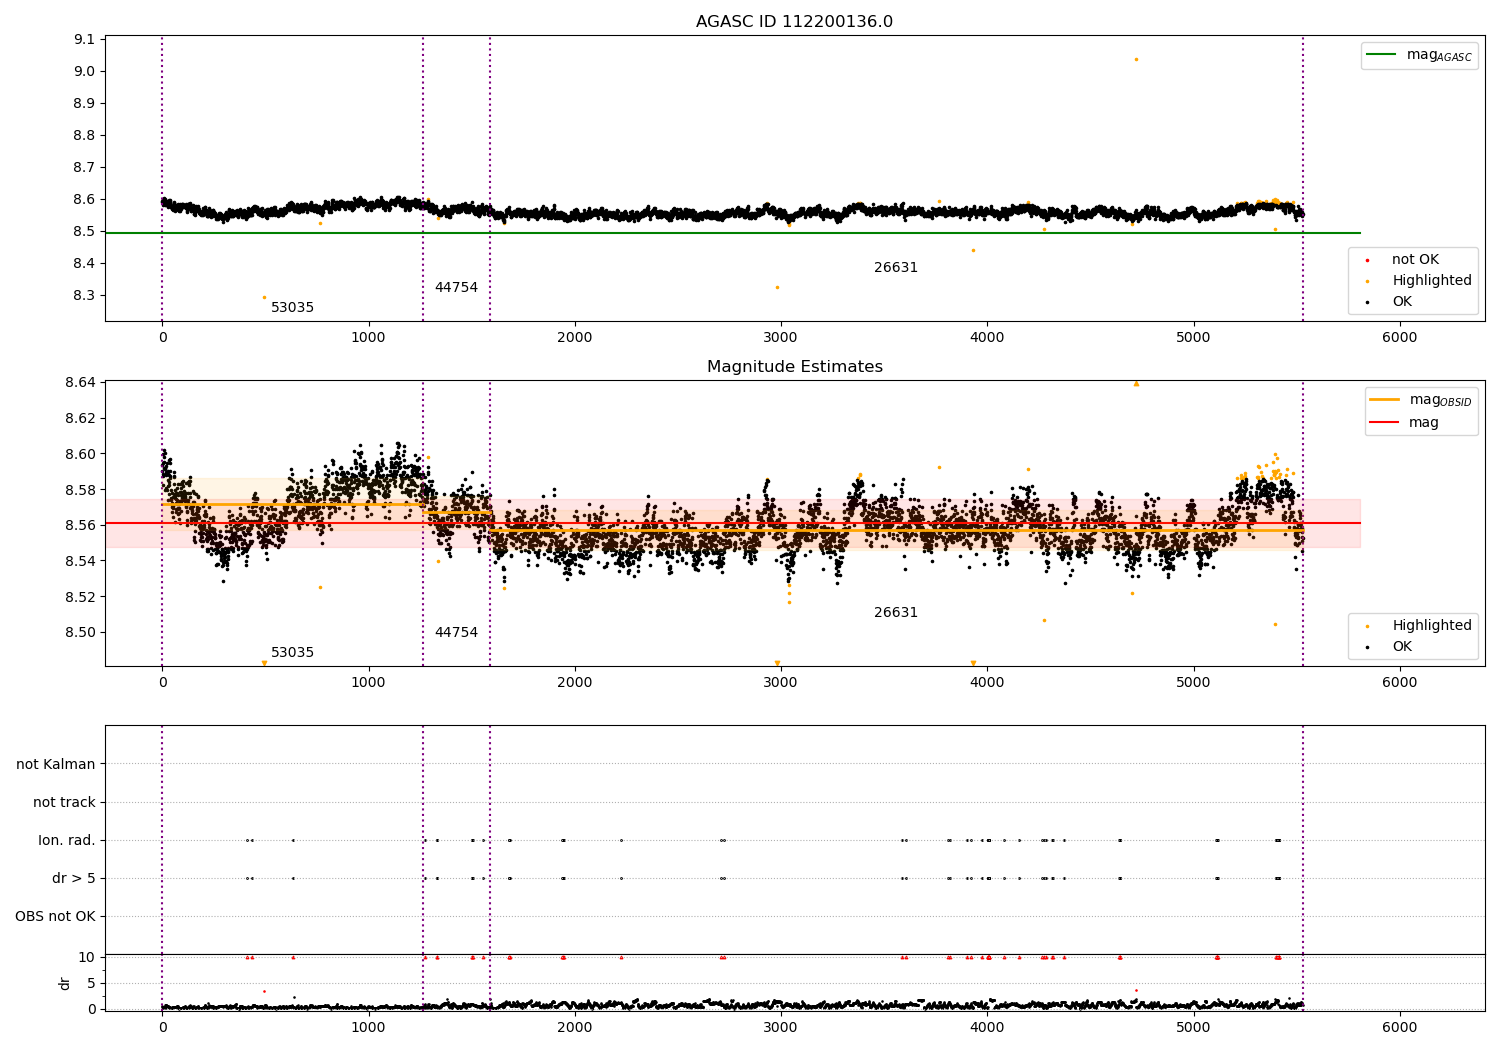Click the 'Magnitude Estimates' plot title
Viewport: 1500px width, 1050px height.
[x=794, y=367]
